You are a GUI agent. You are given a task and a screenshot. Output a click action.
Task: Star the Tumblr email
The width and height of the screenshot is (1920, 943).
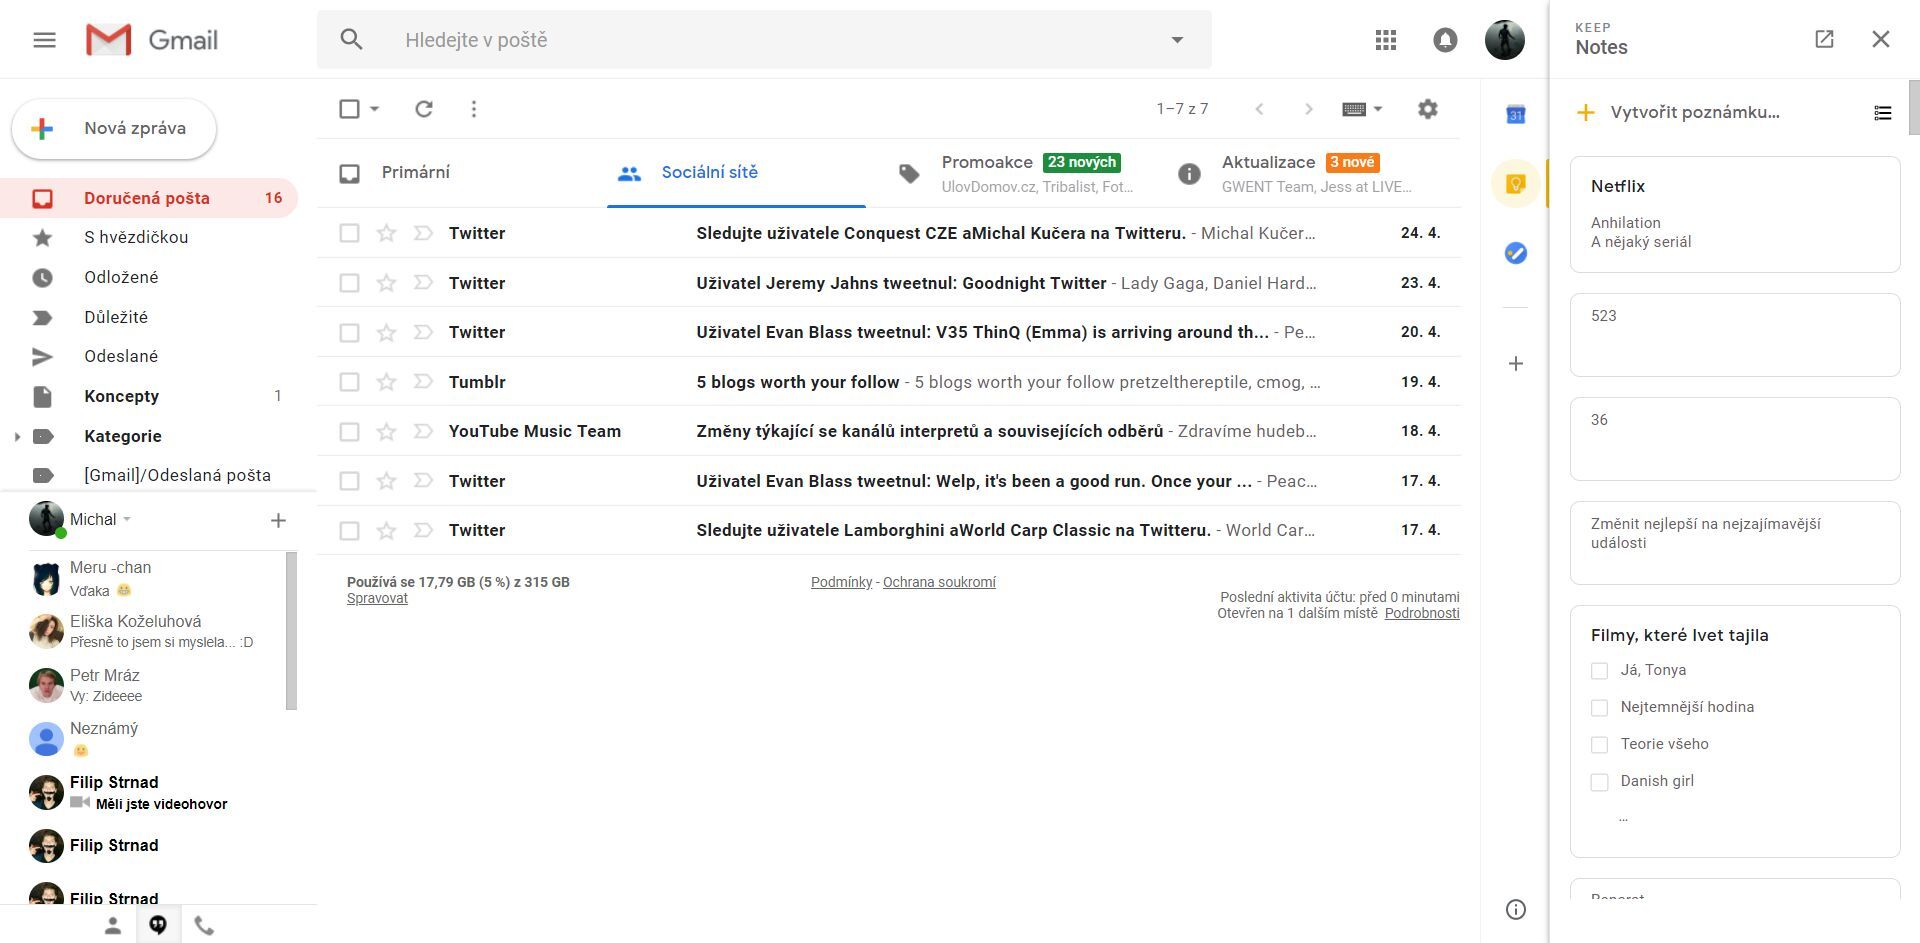pos(385,381)
